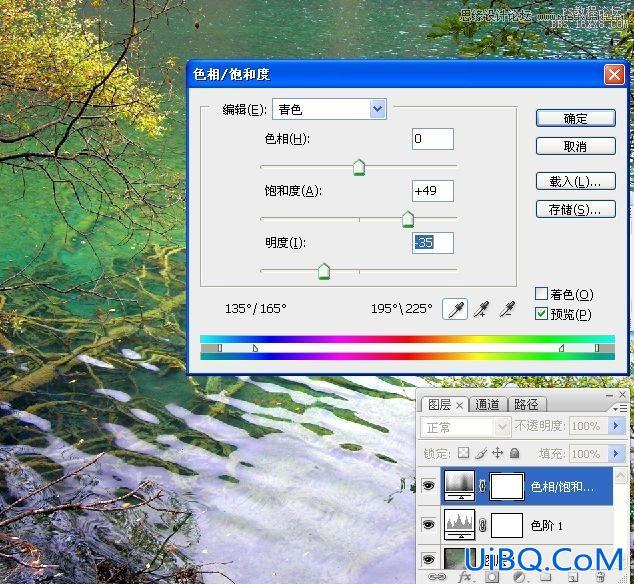Toggle visibility of the bottom image layer
634x584 pixels.
(x=428, y=560)
